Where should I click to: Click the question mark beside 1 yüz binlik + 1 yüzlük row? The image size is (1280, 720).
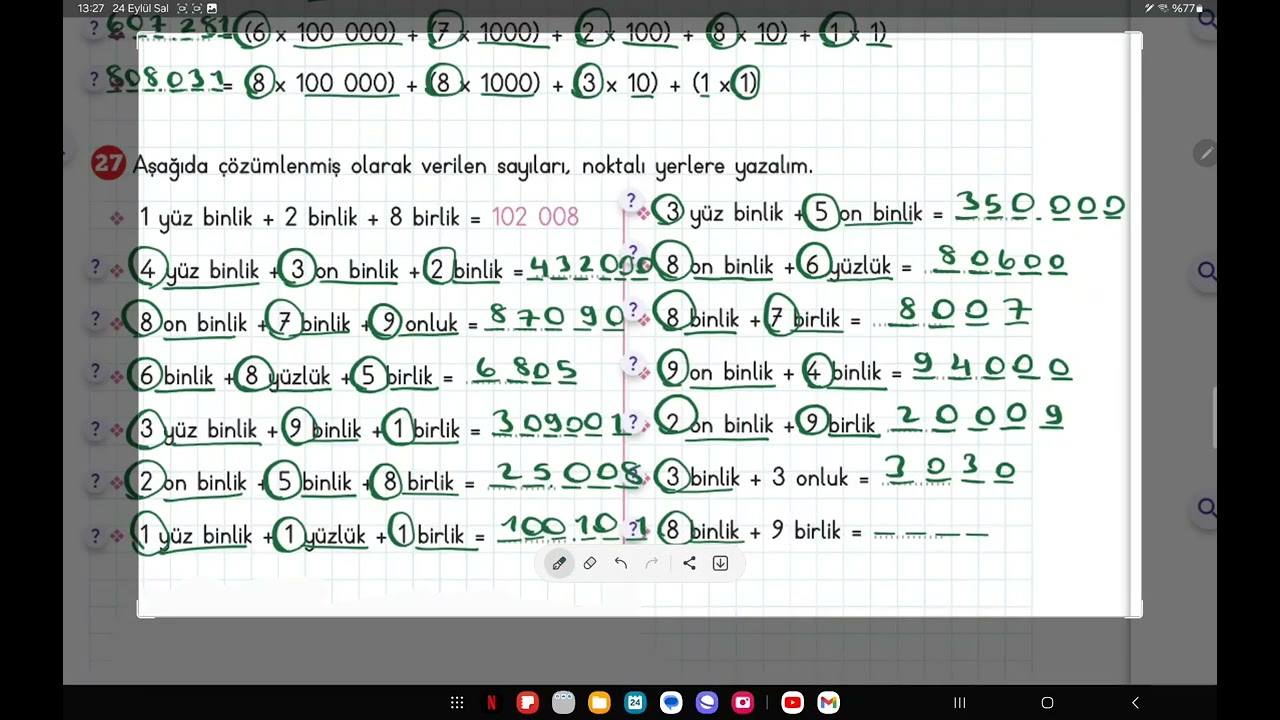coord(95,535)
